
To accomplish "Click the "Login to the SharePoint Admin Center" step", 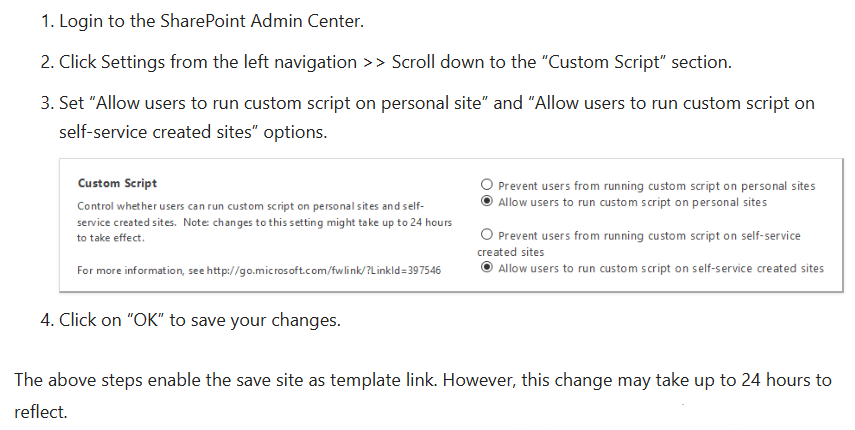I will (x=212, y=21).
